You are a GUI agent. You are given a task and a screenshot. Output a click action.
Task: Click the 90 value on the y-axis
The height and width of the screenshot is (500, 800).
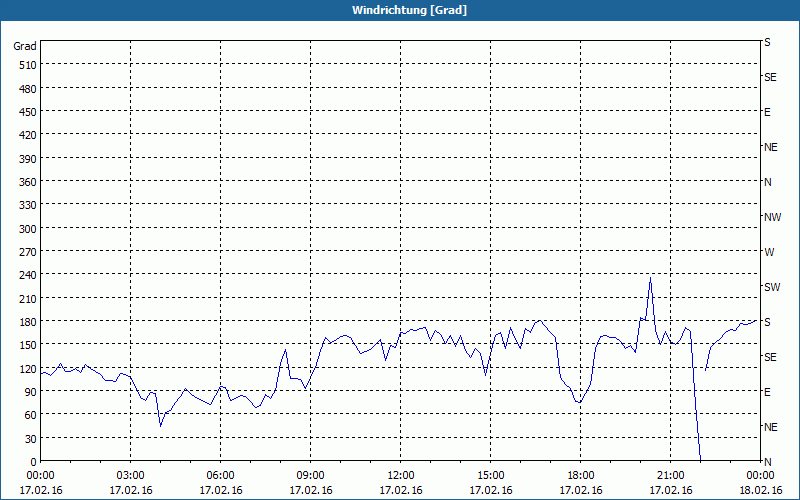pyautogui.click(x=28, y=392)
